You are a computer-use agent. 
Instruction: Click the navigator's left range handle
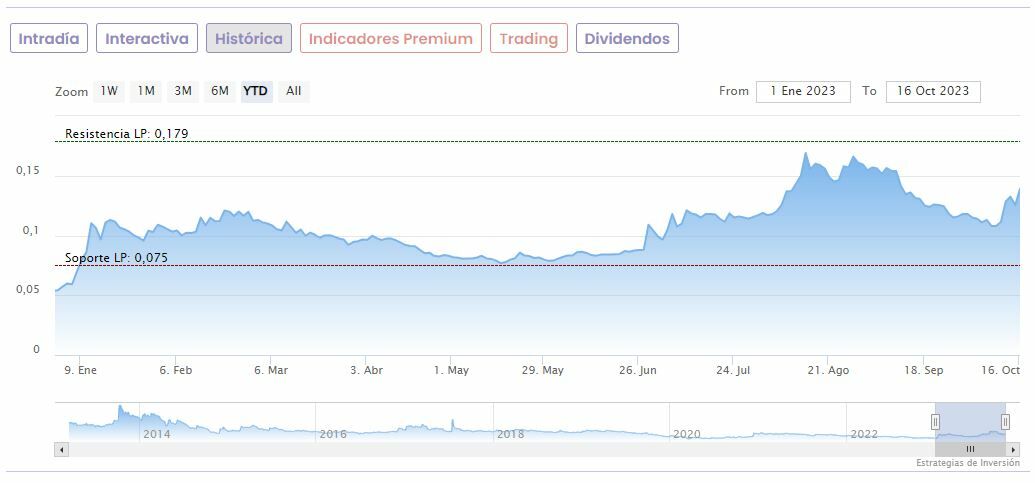tap(936, 422)
